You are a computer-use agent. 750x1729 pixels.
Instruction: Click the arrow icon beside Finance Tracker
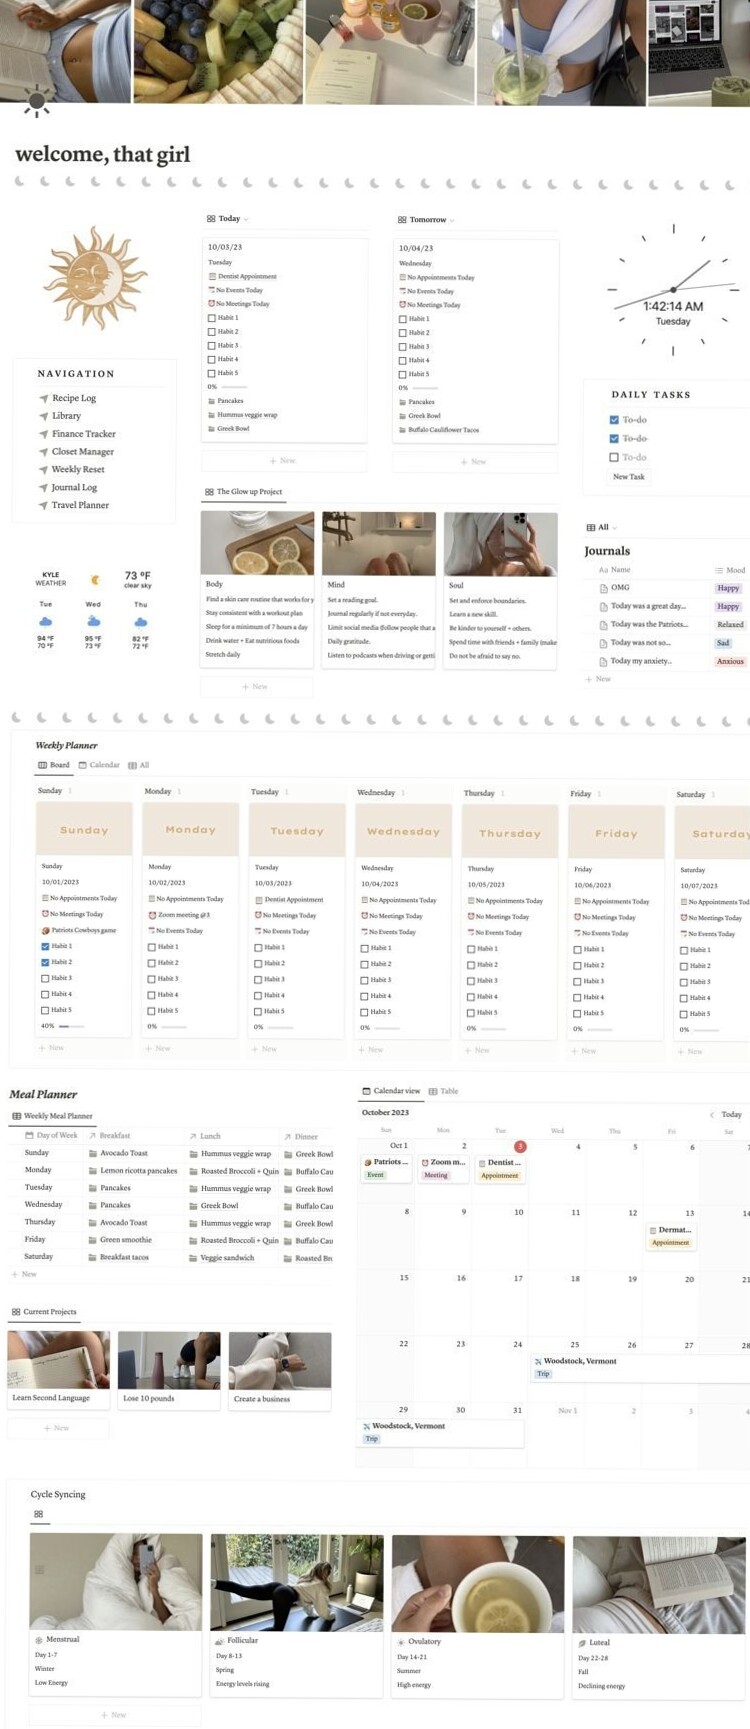43,434
